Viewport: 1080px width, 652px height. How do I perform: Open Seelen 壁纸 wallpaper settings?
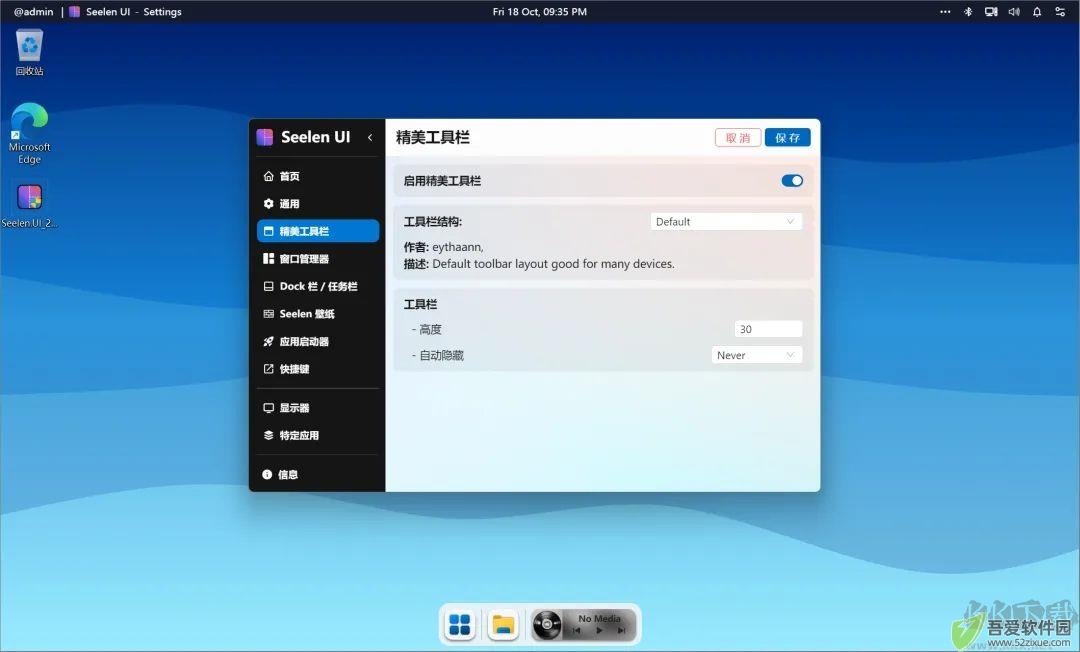(x=318, y=314)
